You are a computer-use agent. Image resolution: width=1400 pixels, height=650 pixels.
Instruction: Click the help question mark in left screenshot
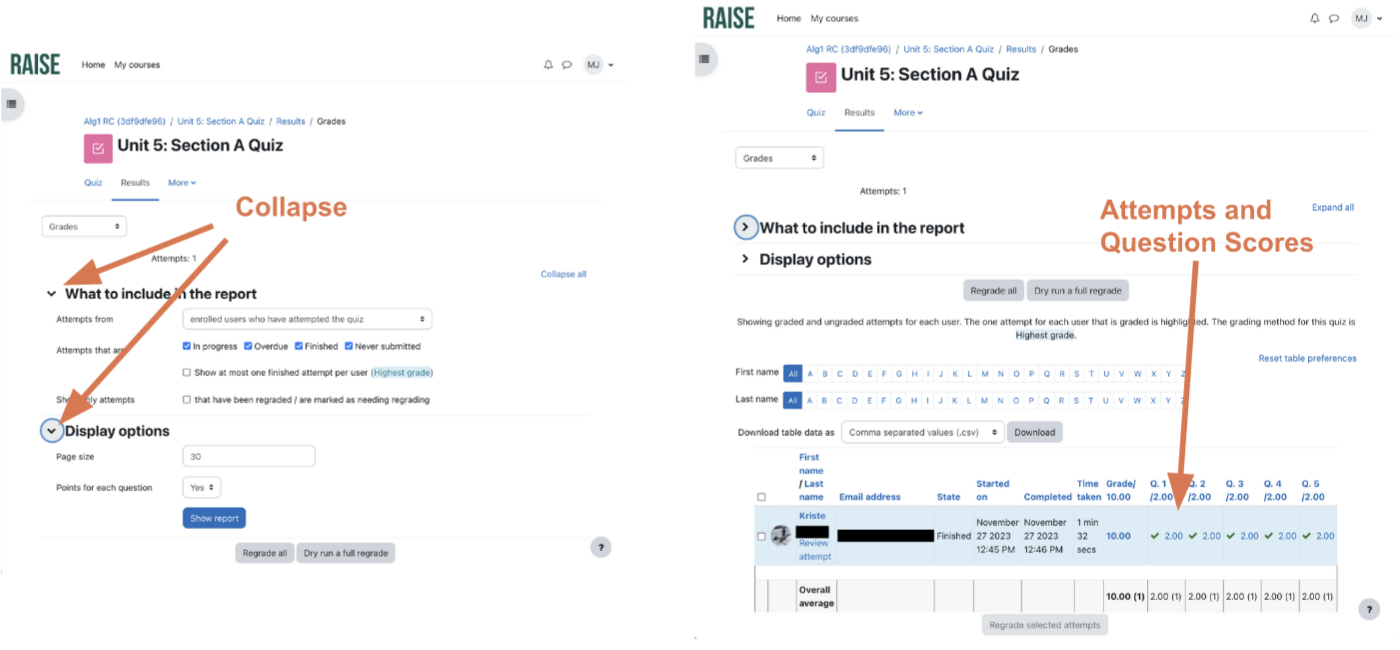[600, 547]
